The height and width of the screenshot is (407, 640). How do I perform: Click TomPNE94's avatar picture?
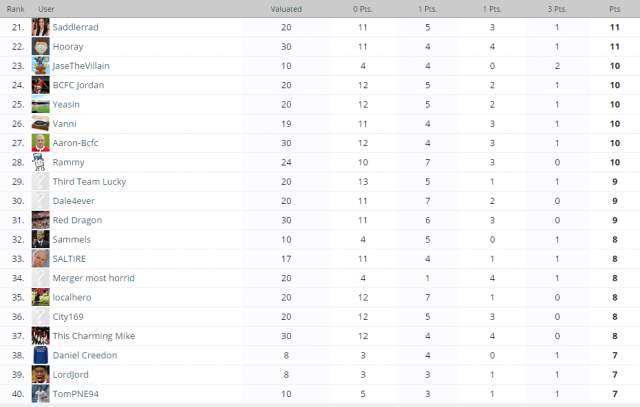[40, 394]
